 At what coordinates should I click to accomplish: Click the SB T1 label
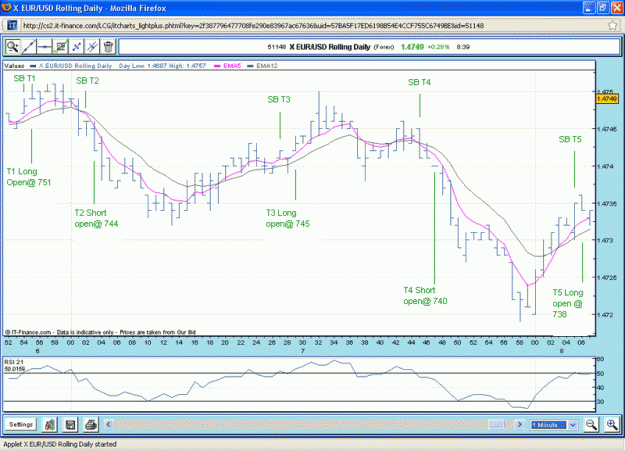point(24,78)
